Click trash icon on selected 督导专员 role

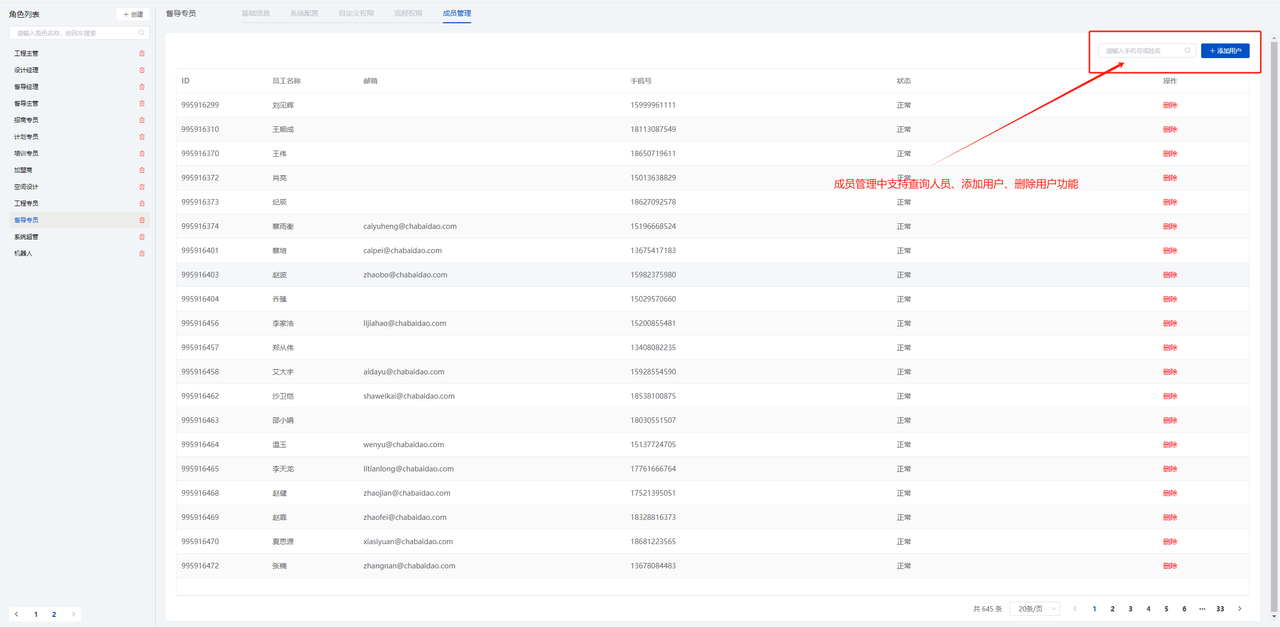click(x=142, y=220)
